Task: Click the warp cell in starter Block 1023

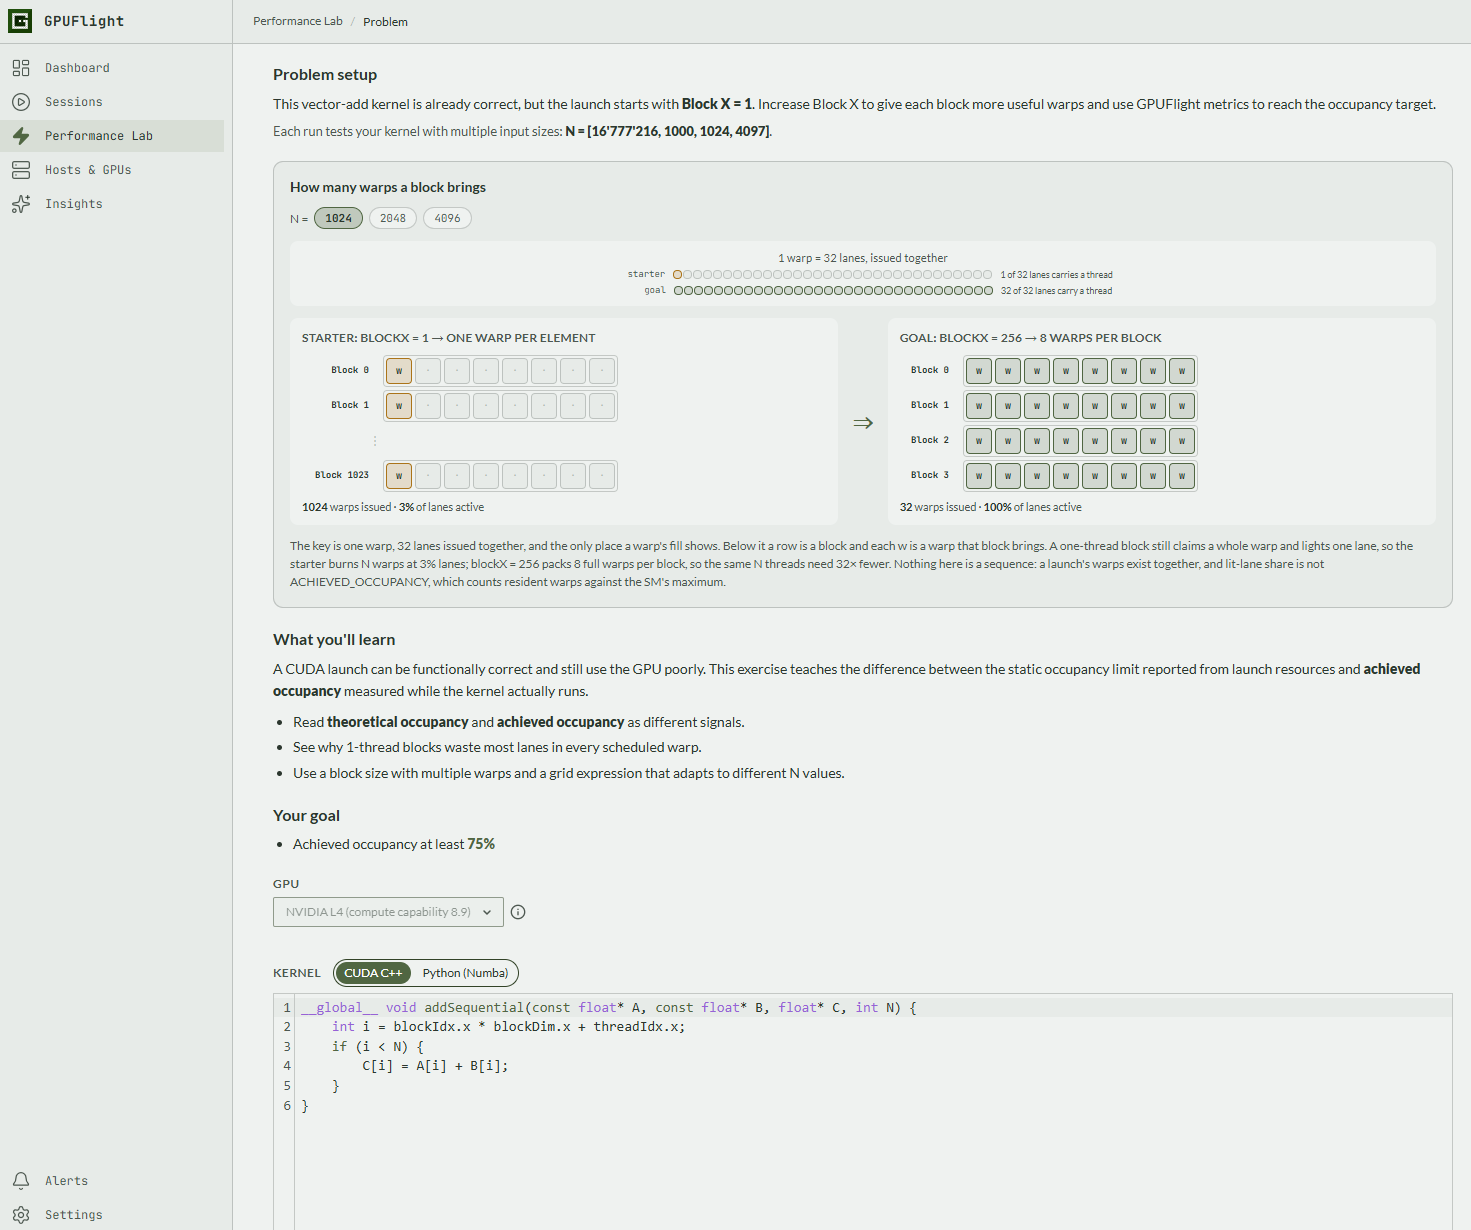Action: pos(399,476)
